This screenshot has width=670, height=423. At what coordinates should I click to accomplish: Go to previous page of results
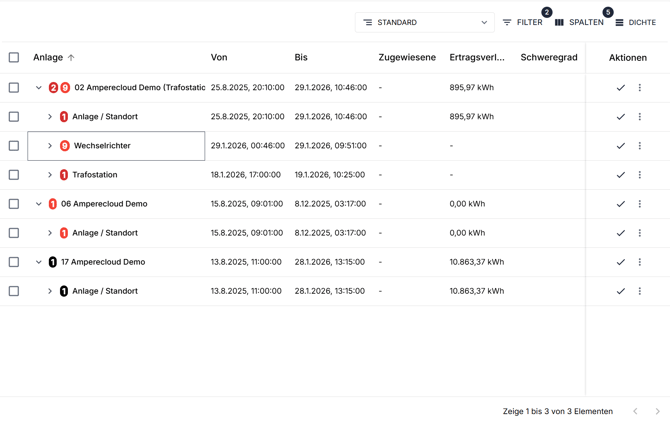click(x=635, y=411)
